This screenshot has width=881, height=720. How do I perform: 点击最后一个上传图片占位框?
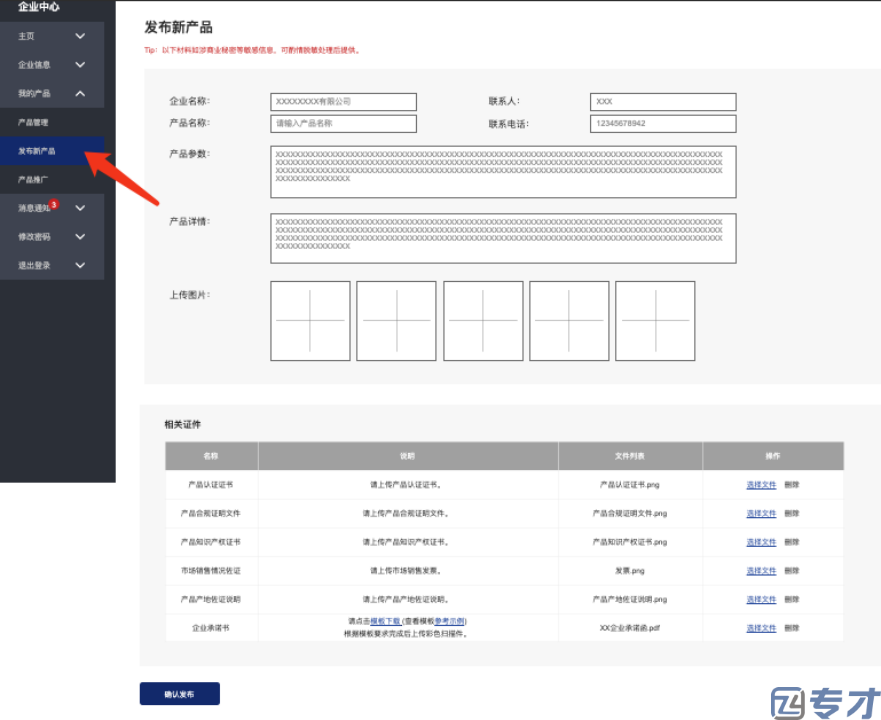655,320
